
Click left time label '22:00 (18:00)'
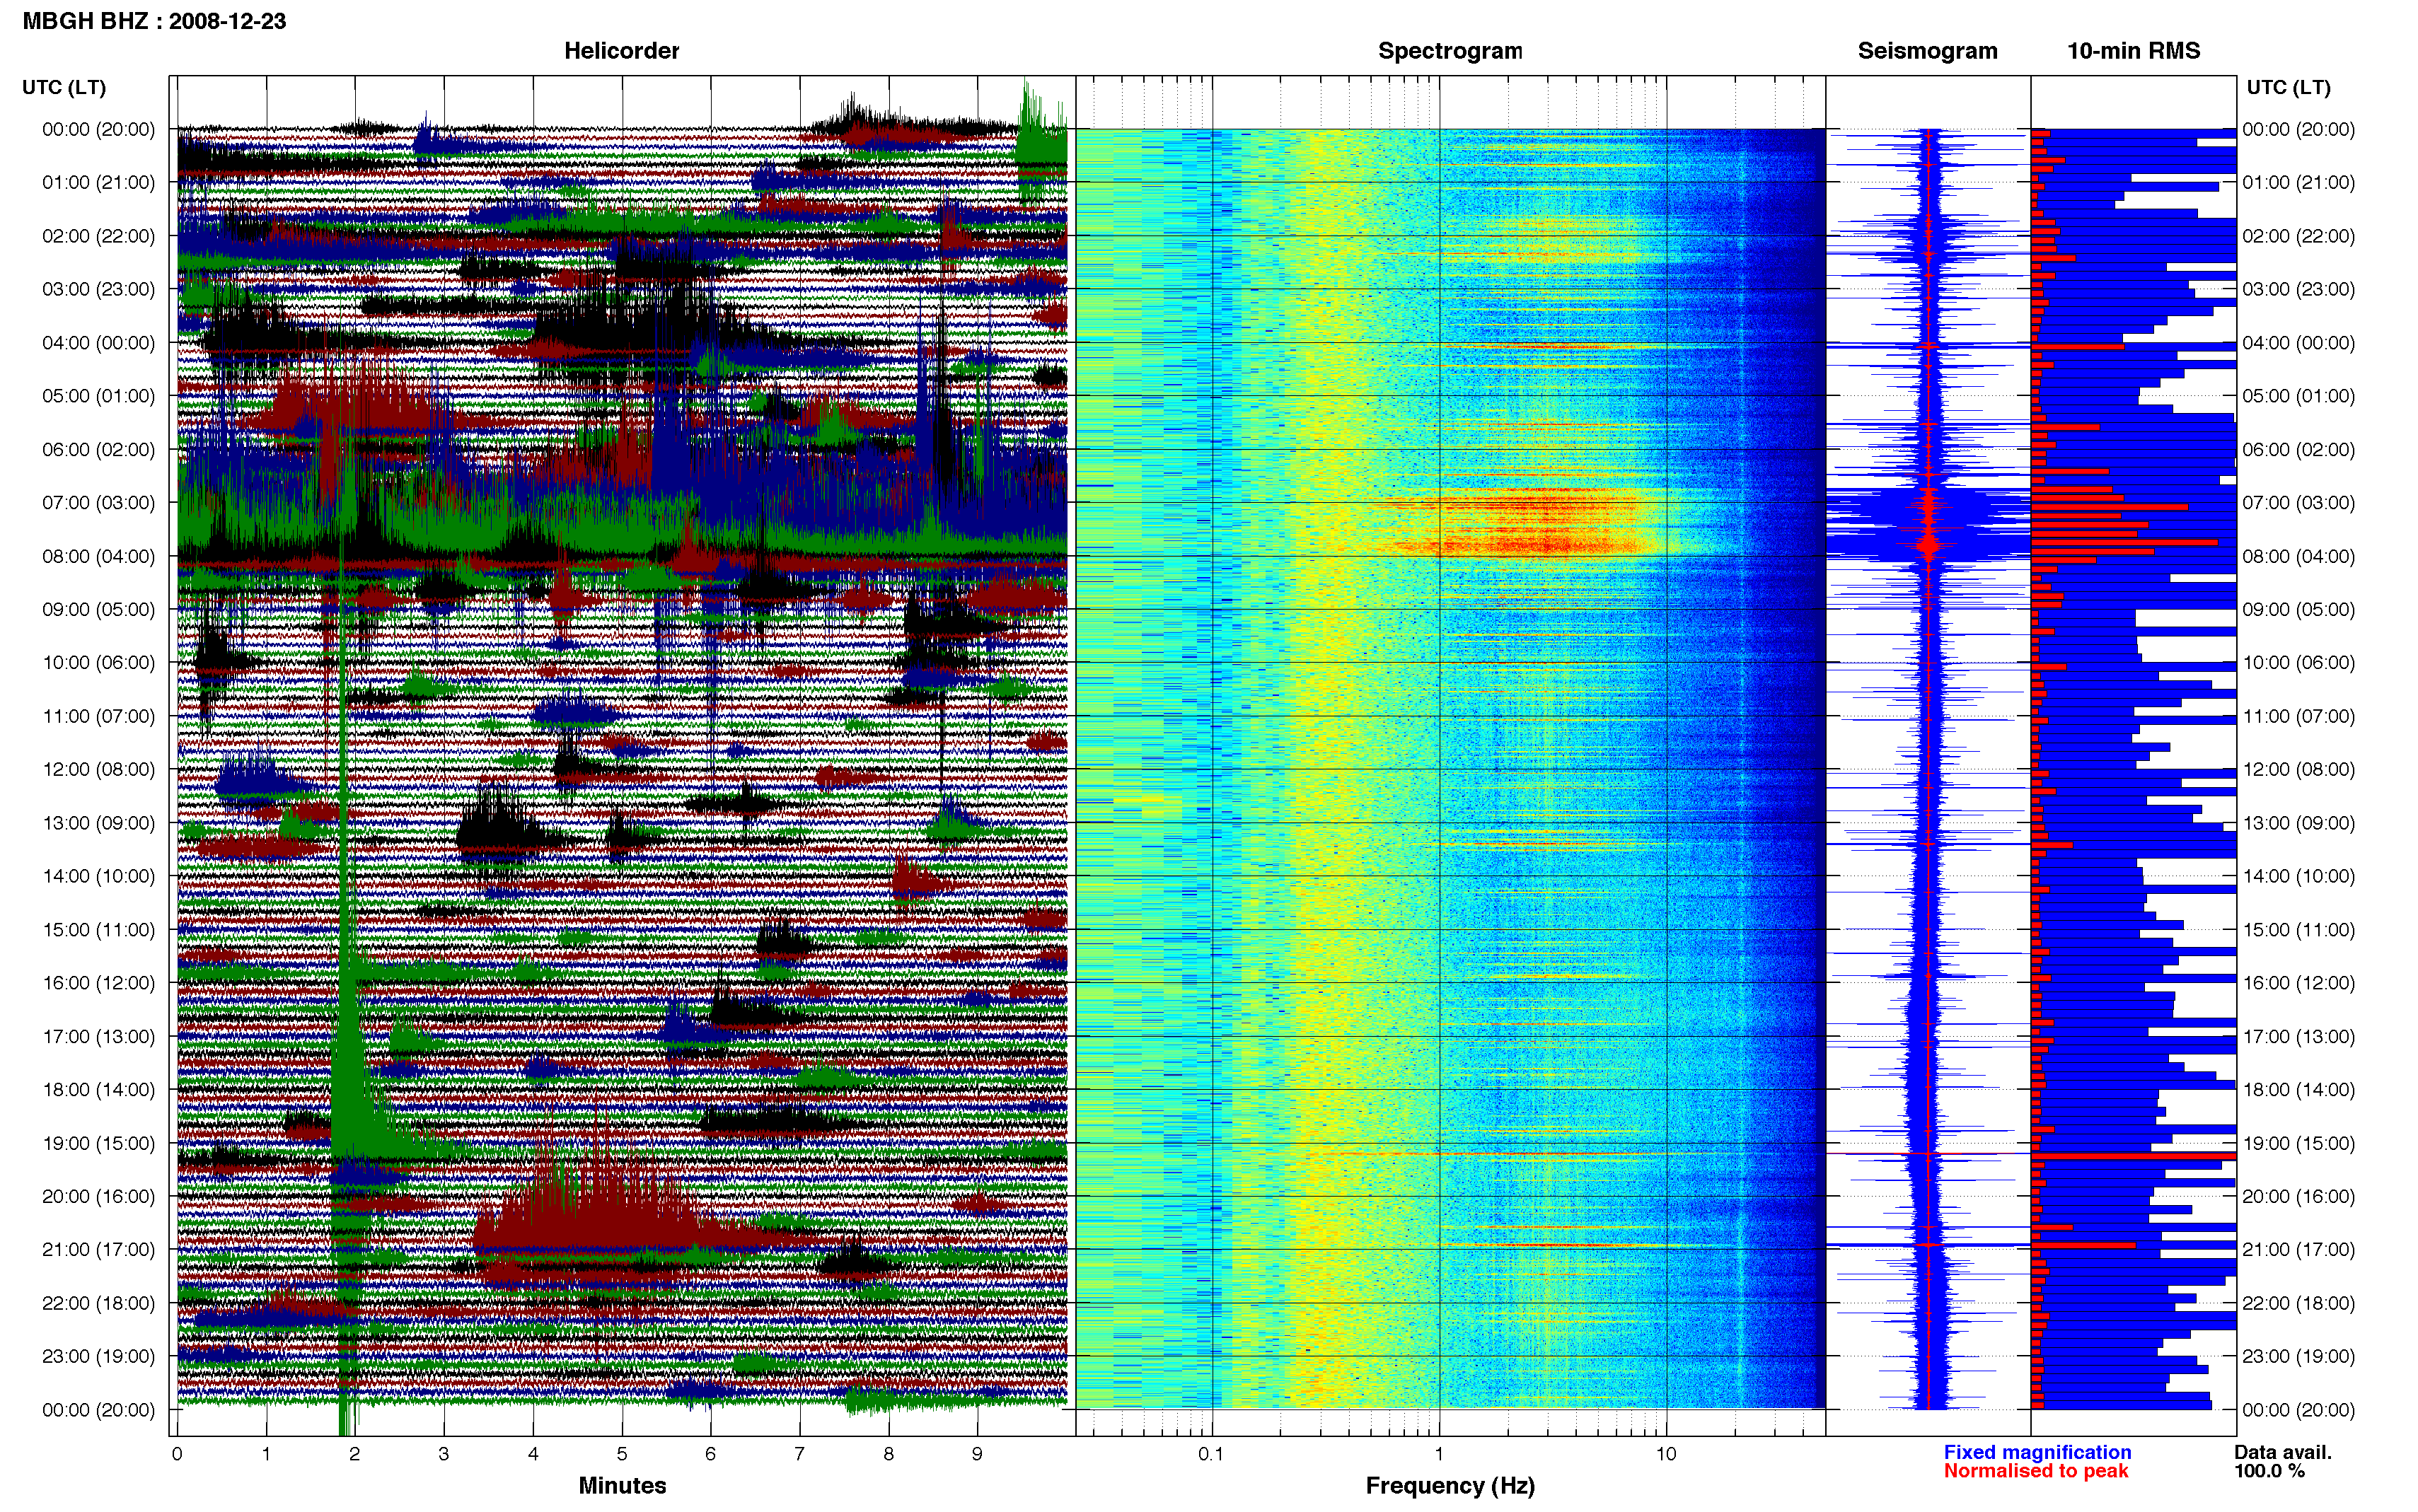[x=99, y=1303]
